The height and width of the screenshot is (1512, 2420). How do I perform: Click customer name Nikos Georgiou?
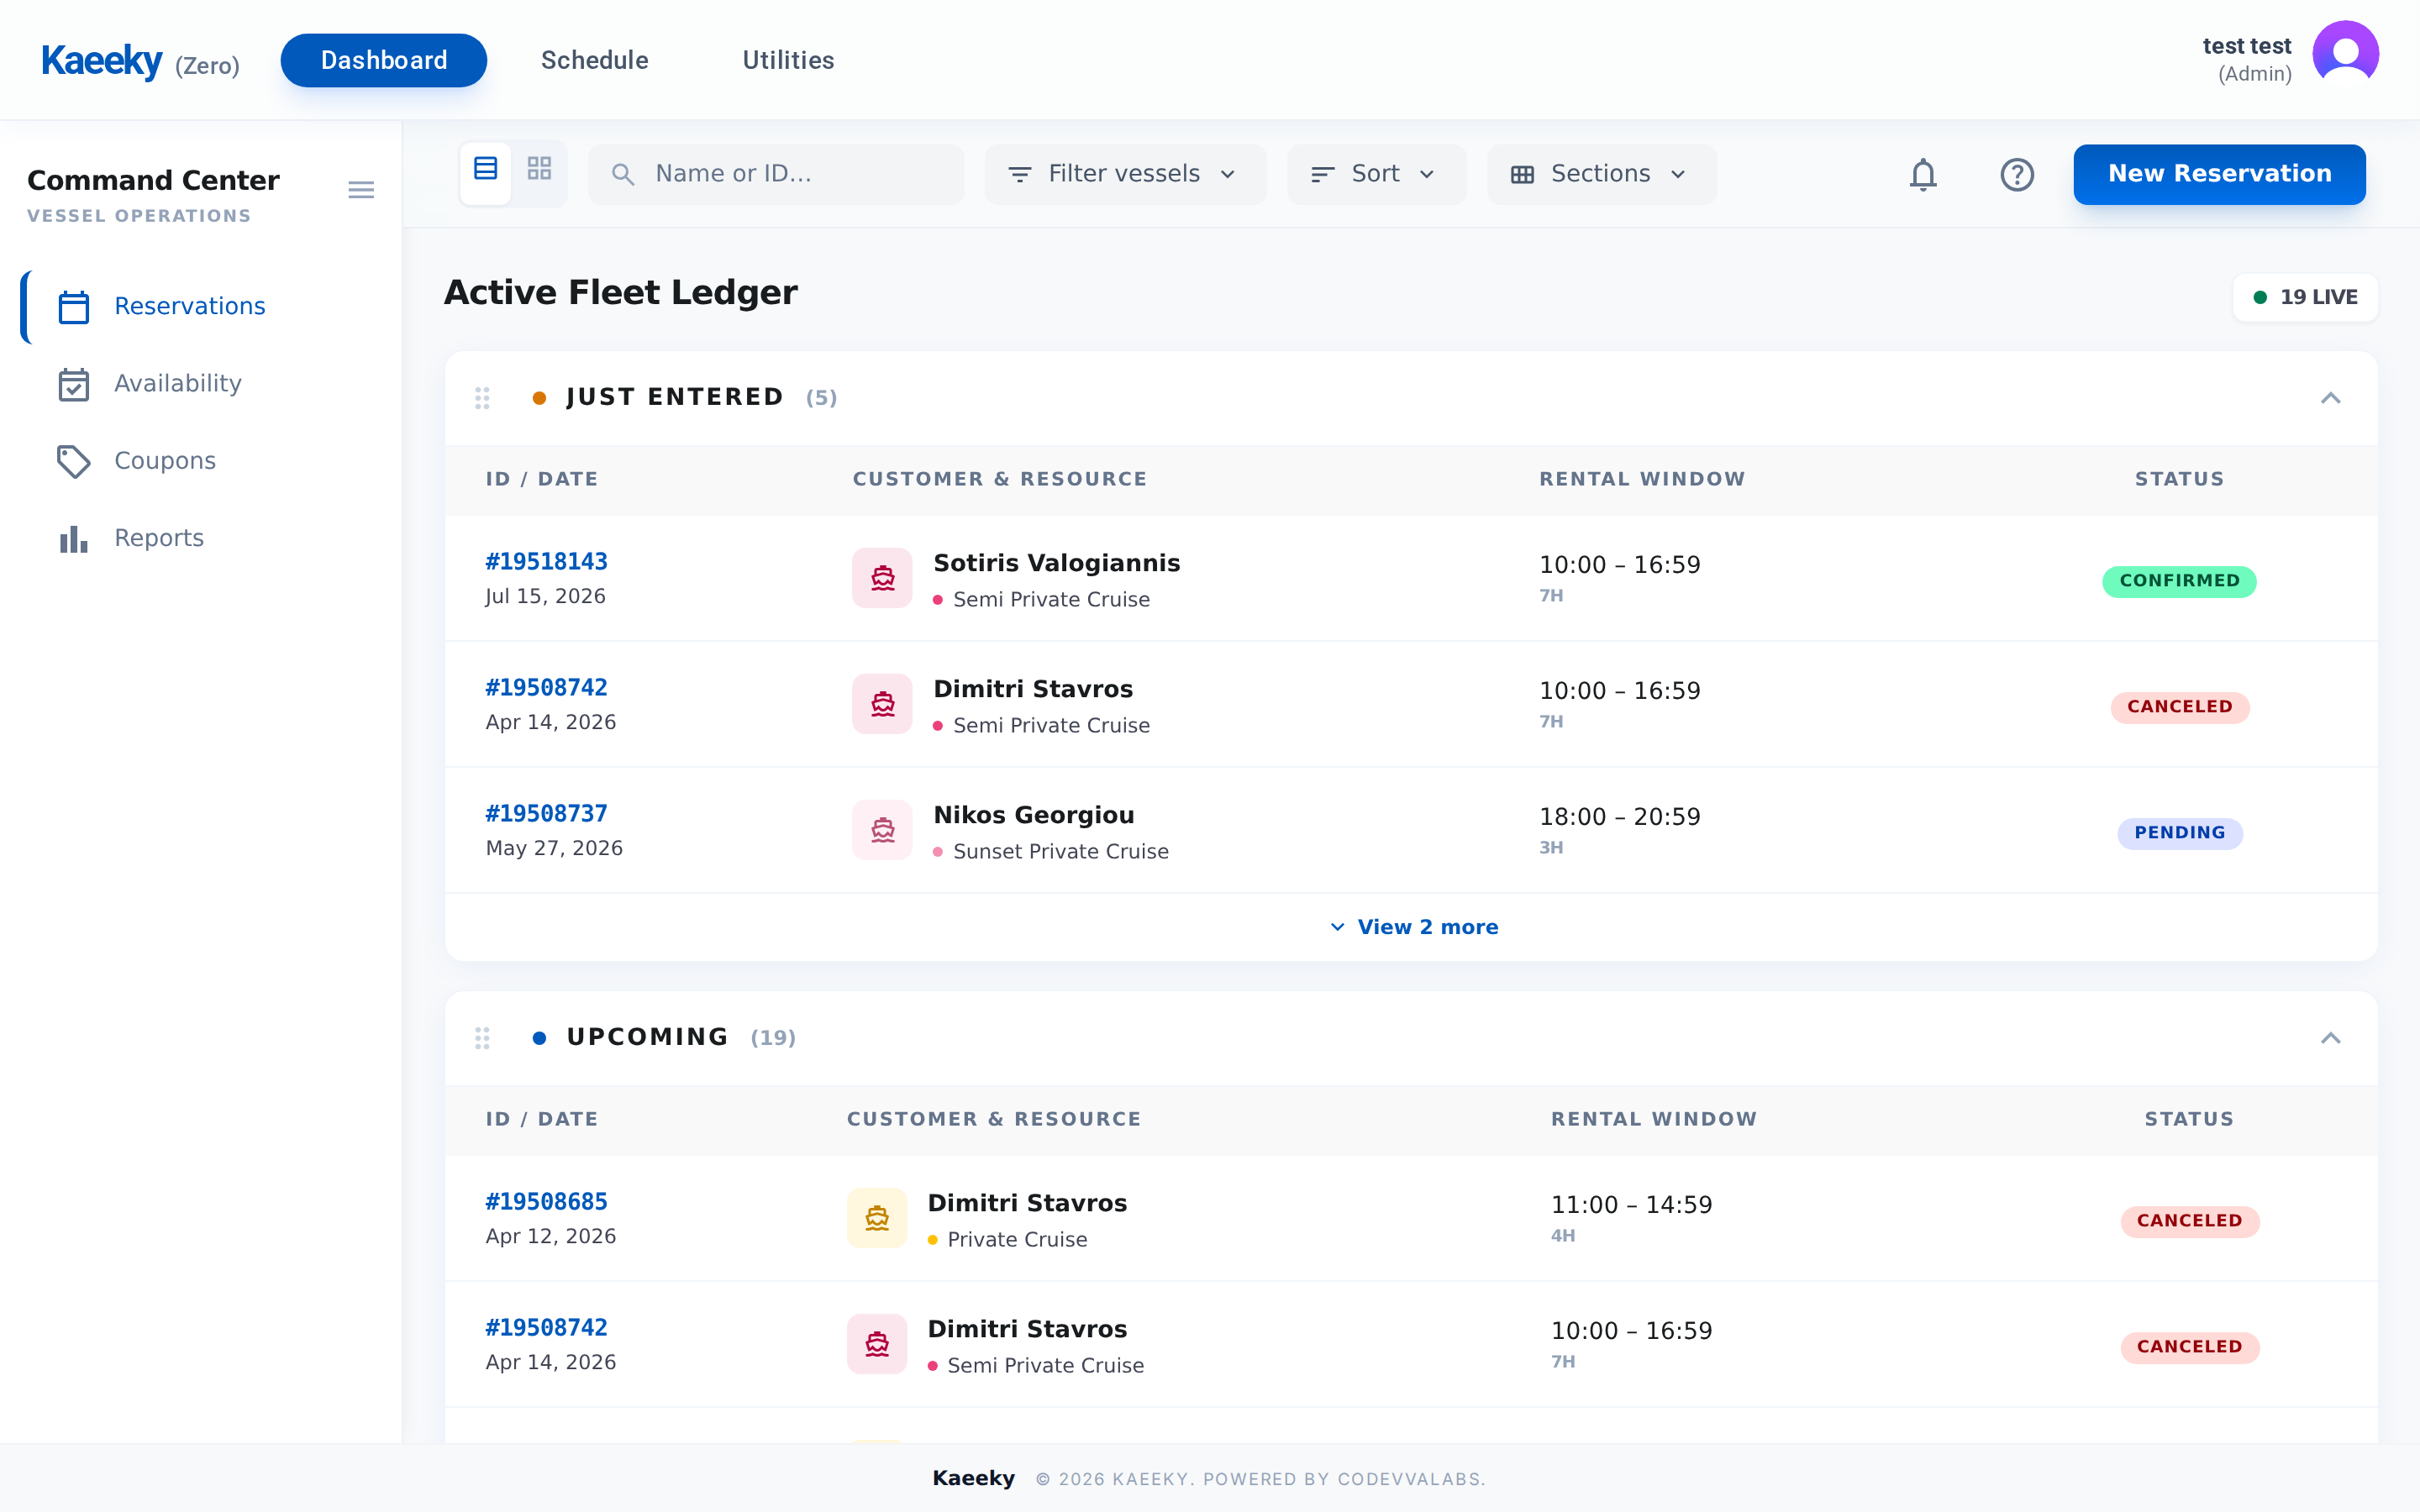coord(1033,815)
